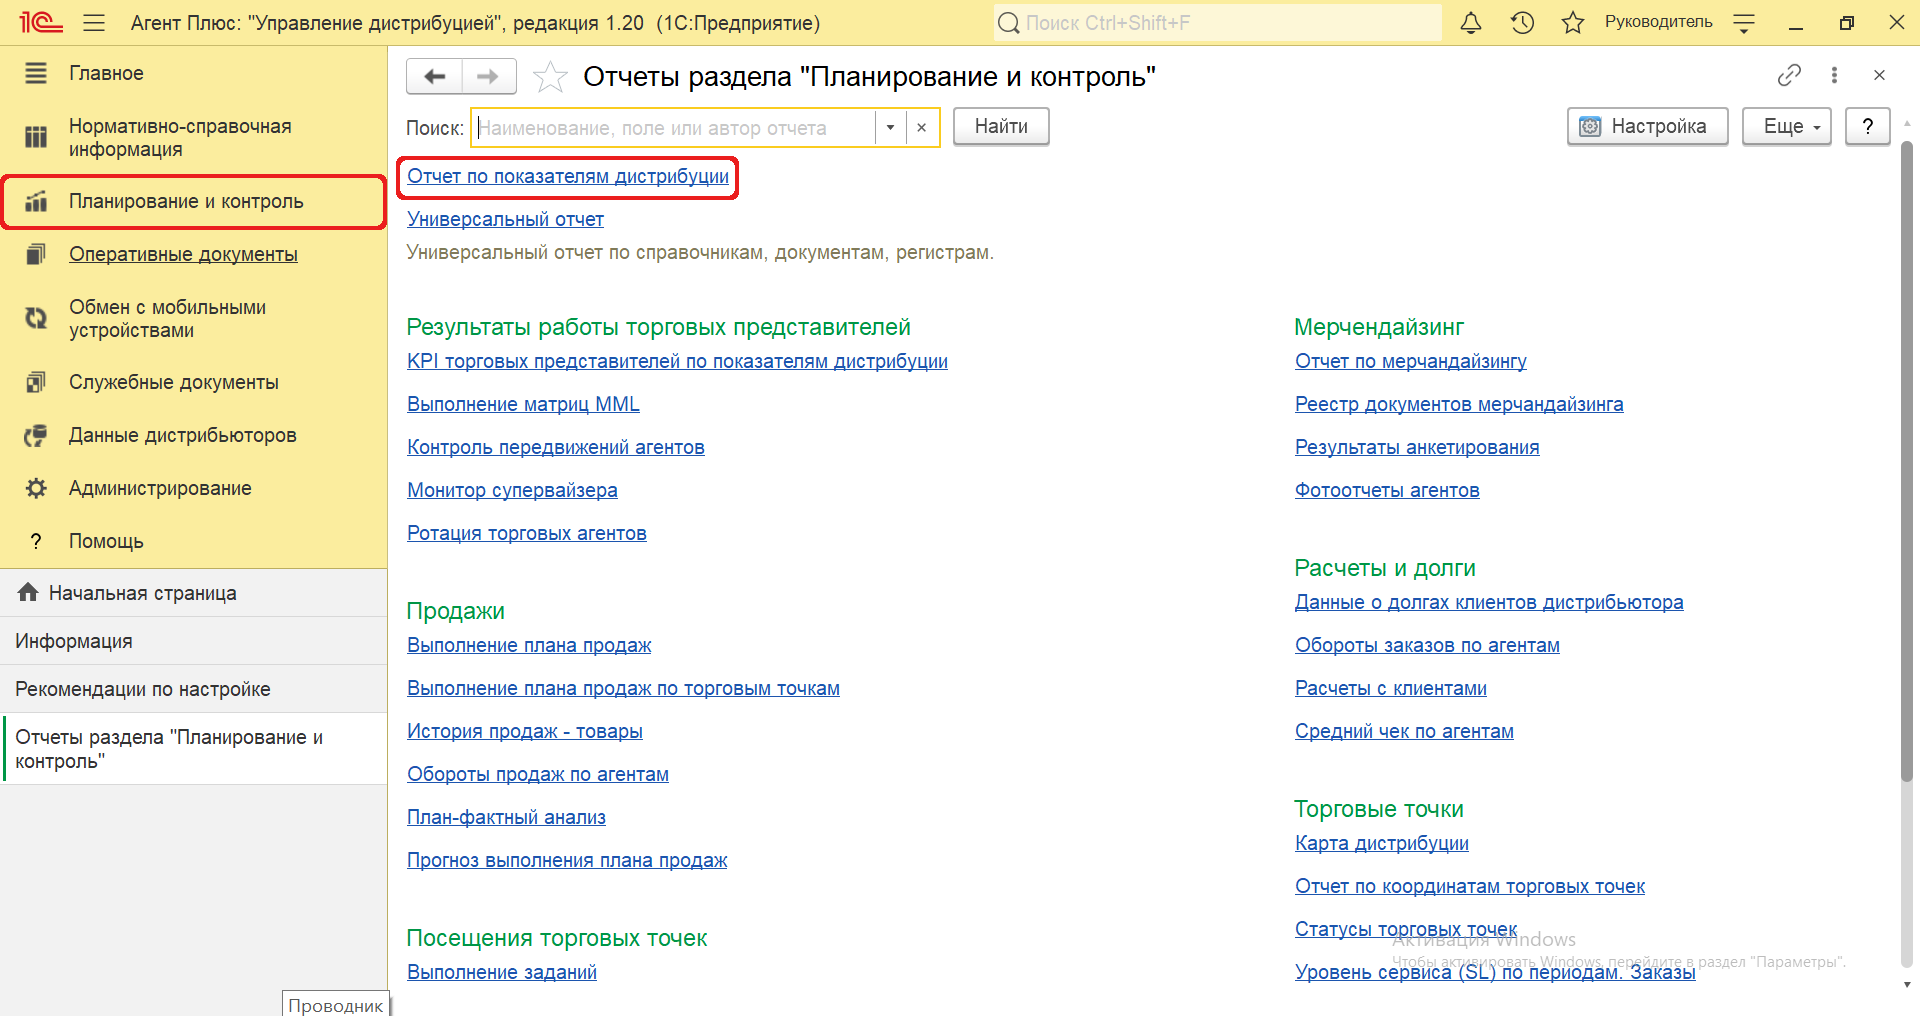Open Монитор супервайзера report
Image resolution: width=1920 pixels, height=1016 pixels.
(x=512, y=491)
